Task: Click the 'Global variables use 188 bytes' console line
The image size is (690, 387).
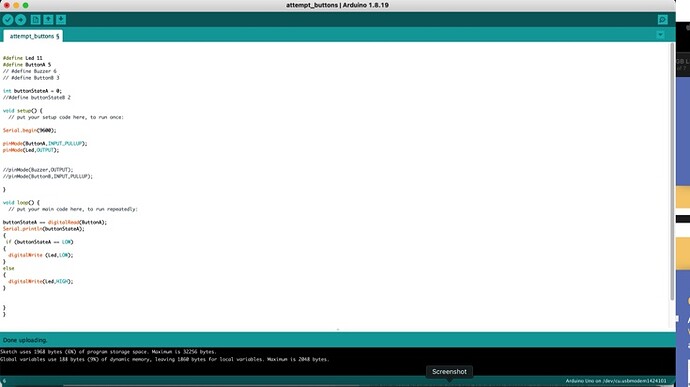Action: pyautogui.click(x=165, y=359)
